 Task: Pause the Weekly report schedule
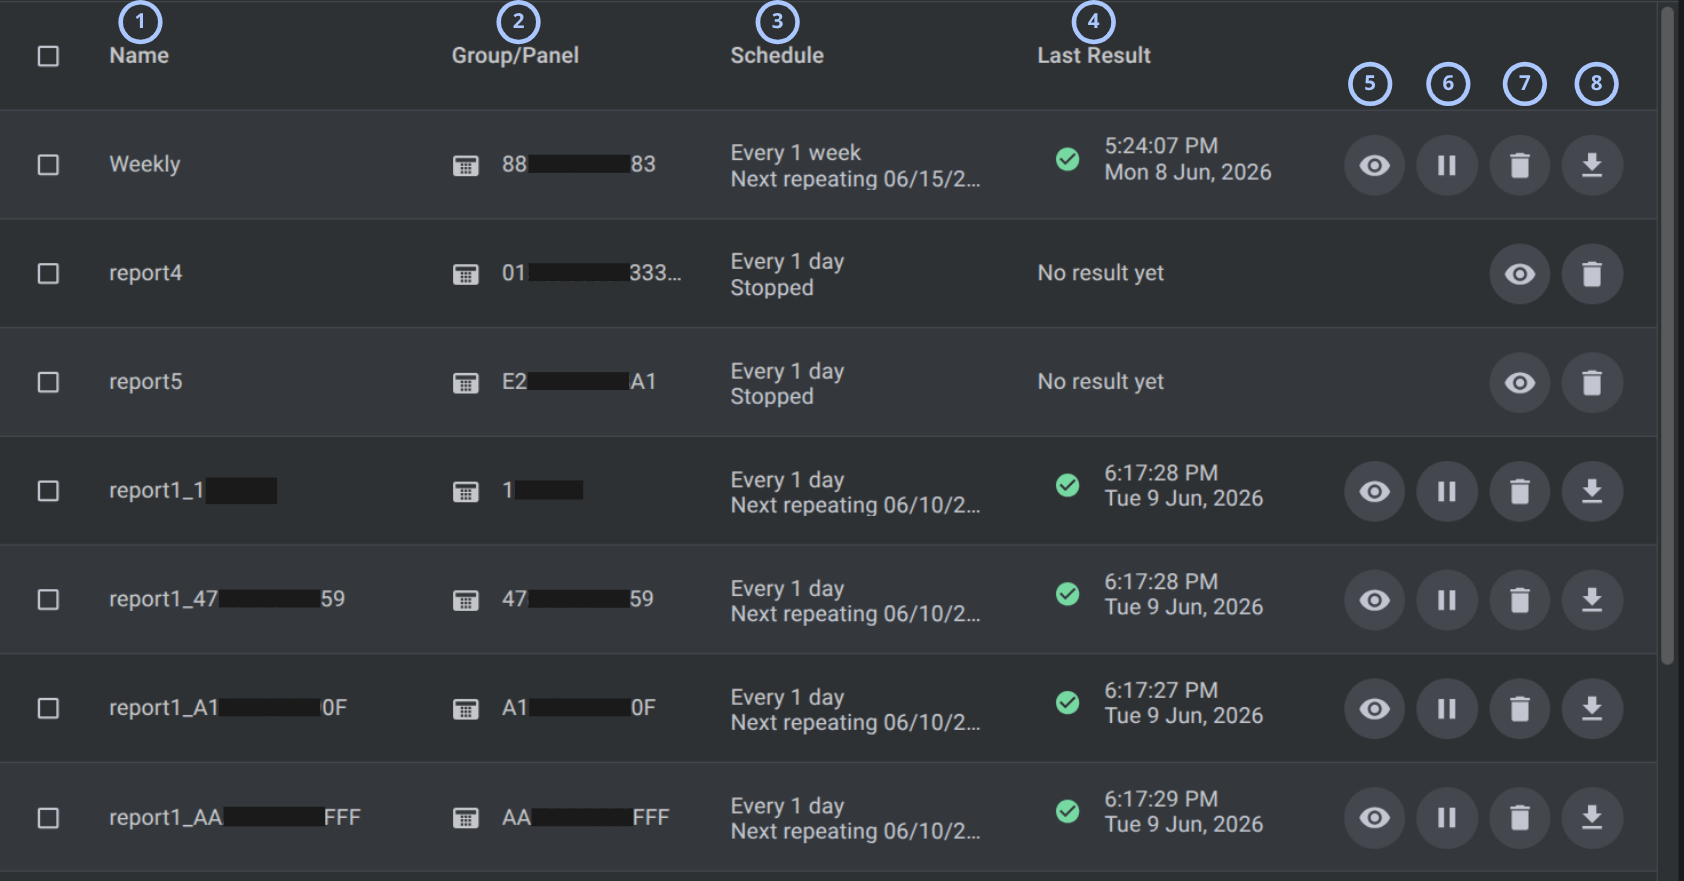1447,165
